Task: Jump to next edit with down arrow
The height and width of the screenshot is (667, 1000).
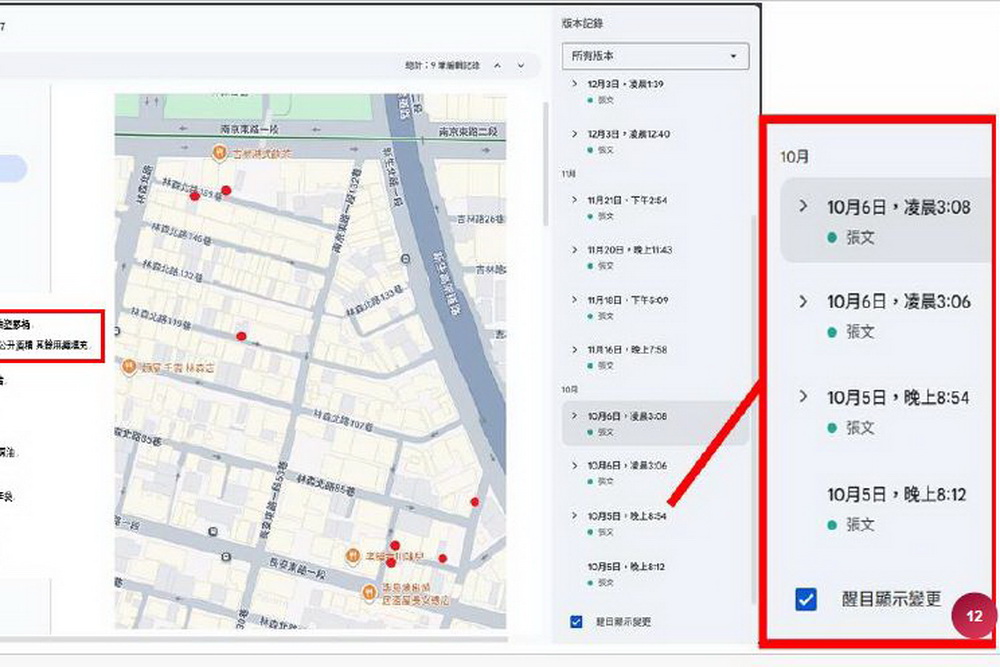Action: coord(521,66)
